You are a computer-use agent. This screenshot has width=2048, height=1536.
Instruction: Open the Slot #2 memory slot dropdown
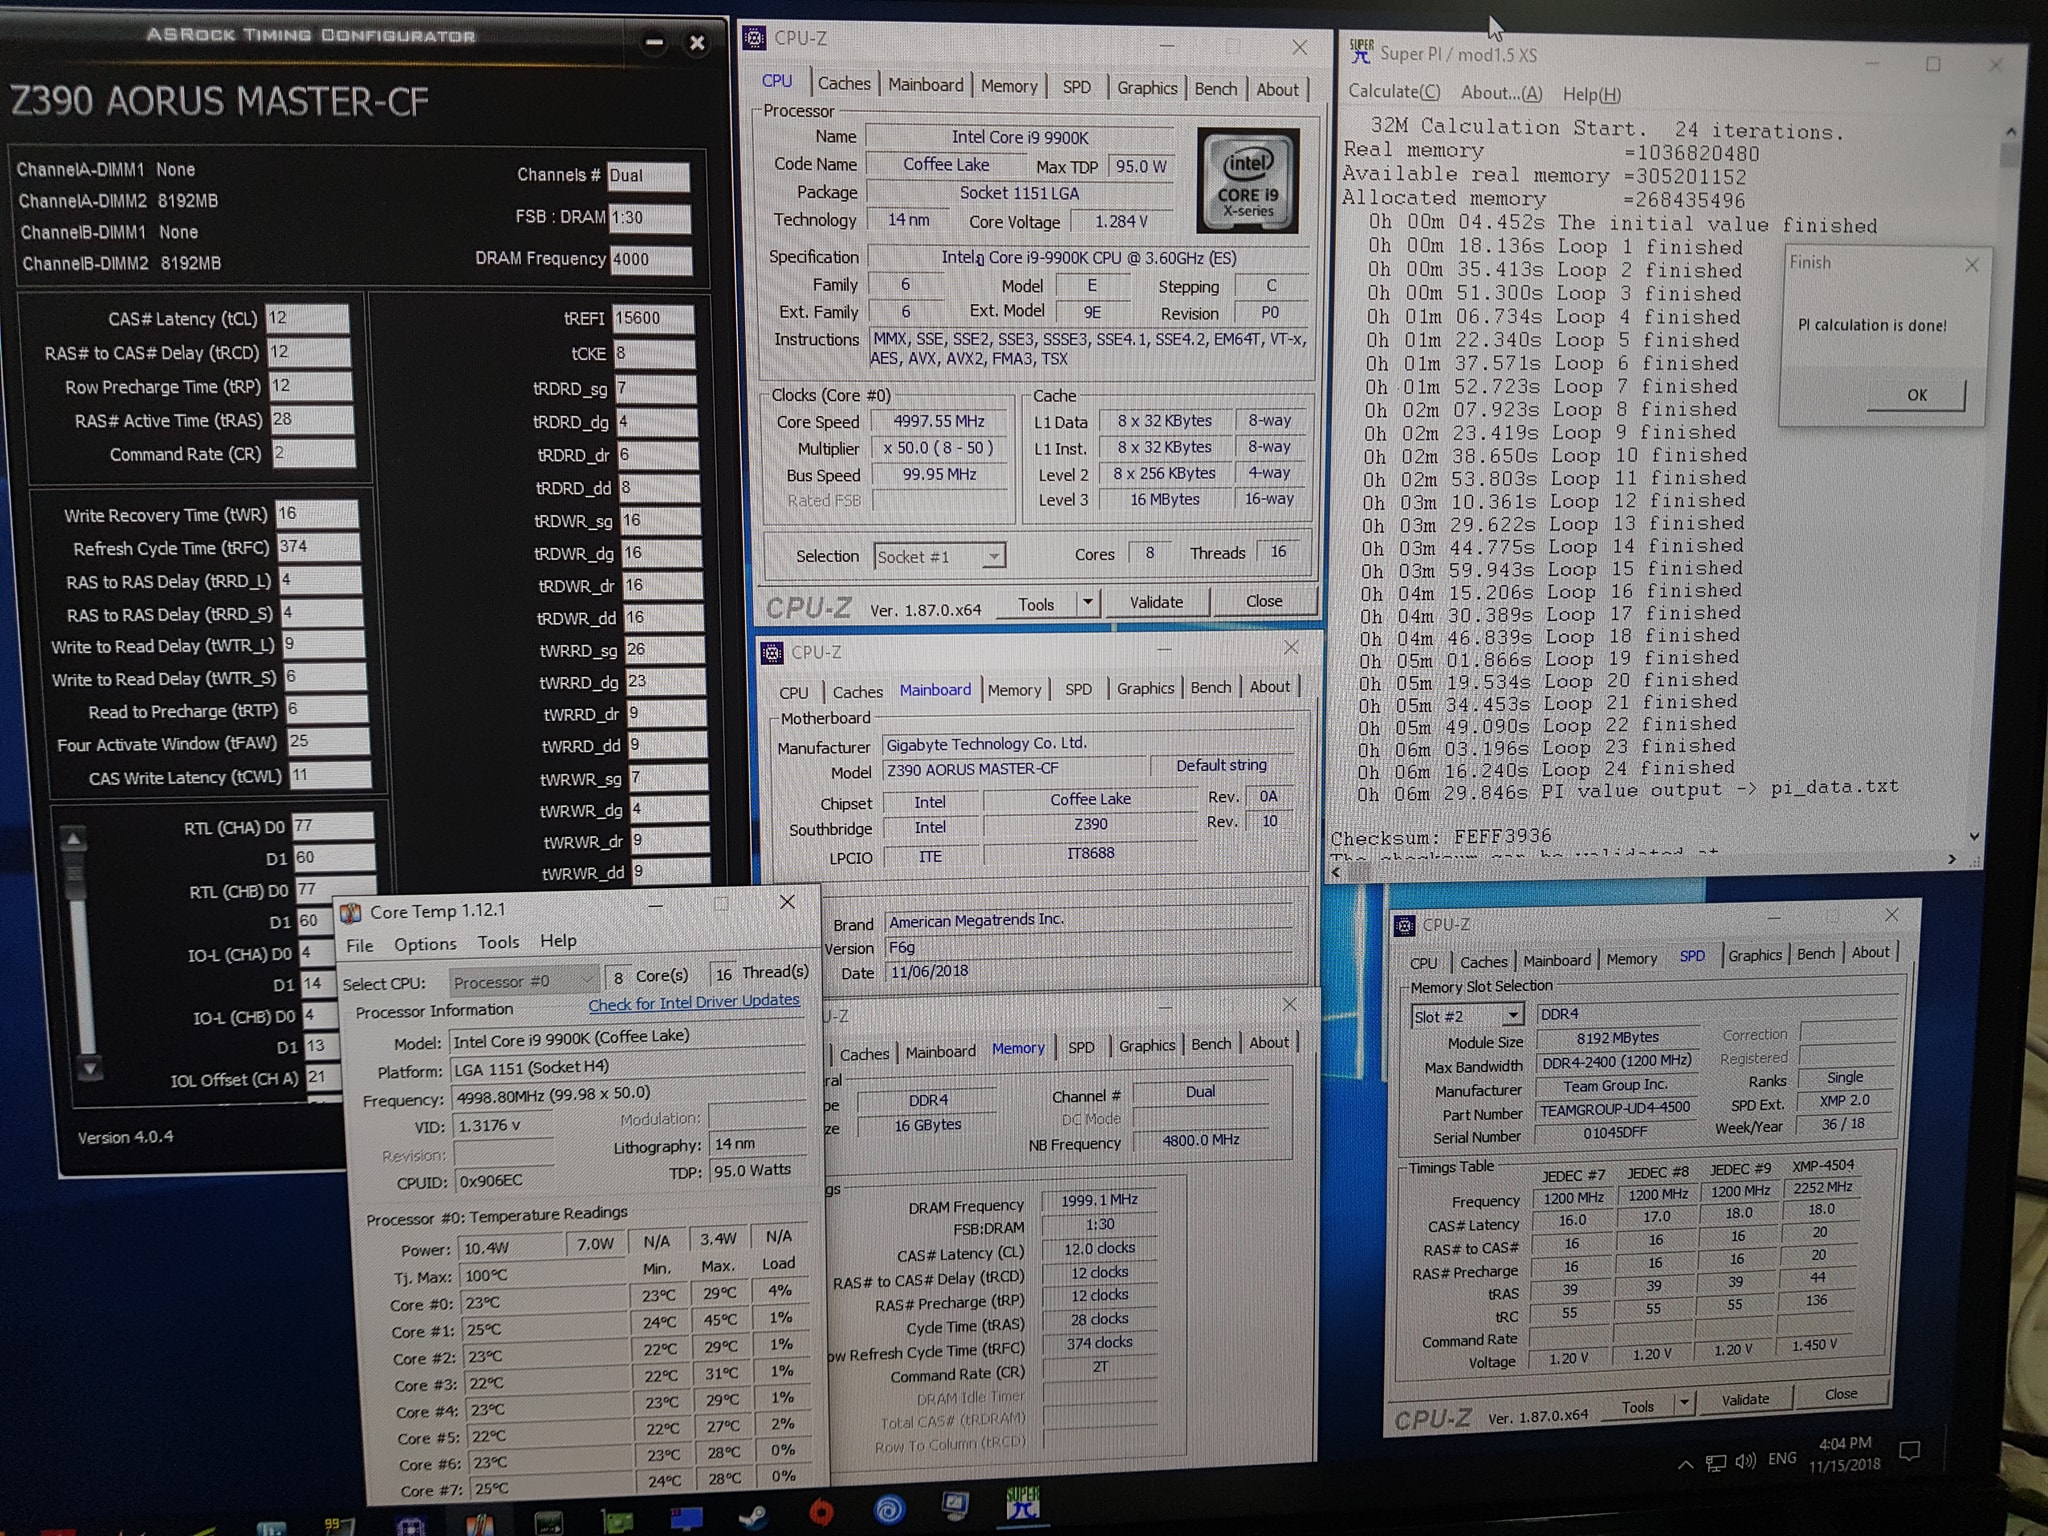tap(1513, 1015)
